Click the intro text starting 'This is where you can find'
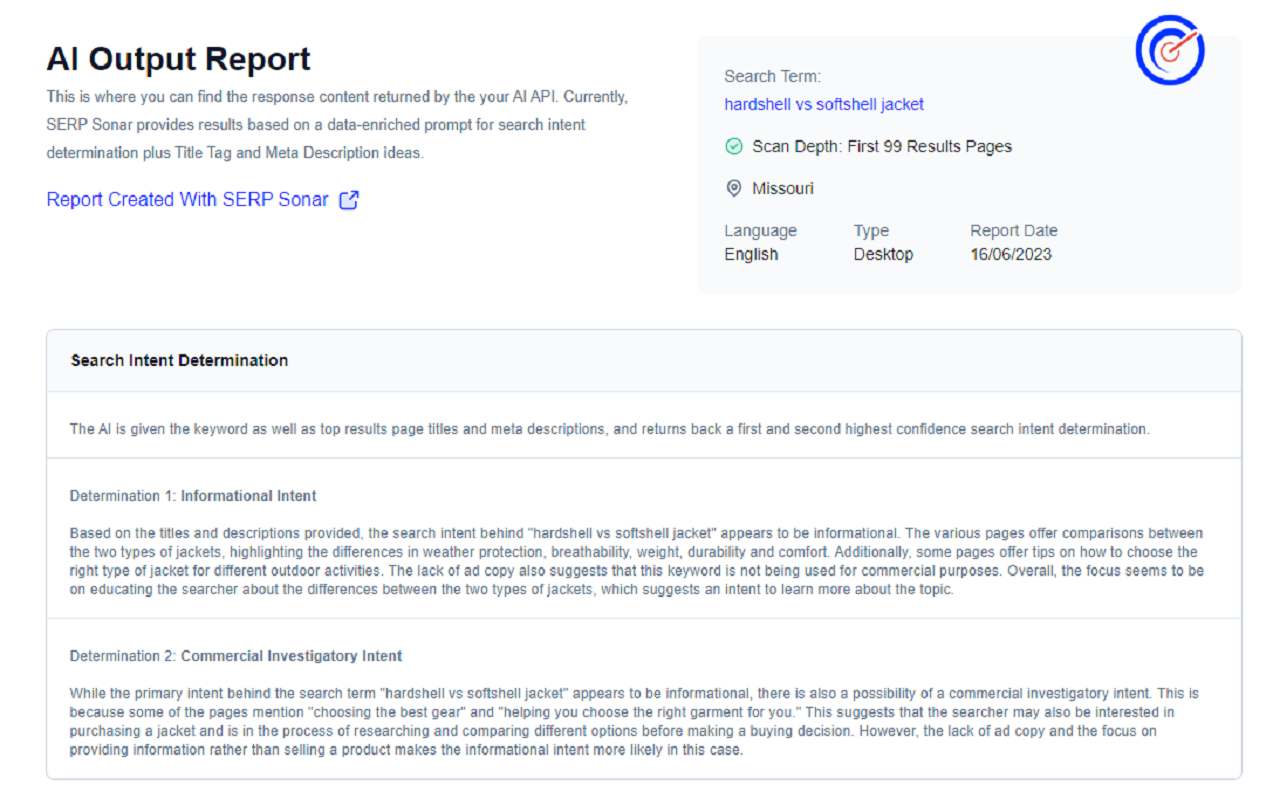 [337, 126]
